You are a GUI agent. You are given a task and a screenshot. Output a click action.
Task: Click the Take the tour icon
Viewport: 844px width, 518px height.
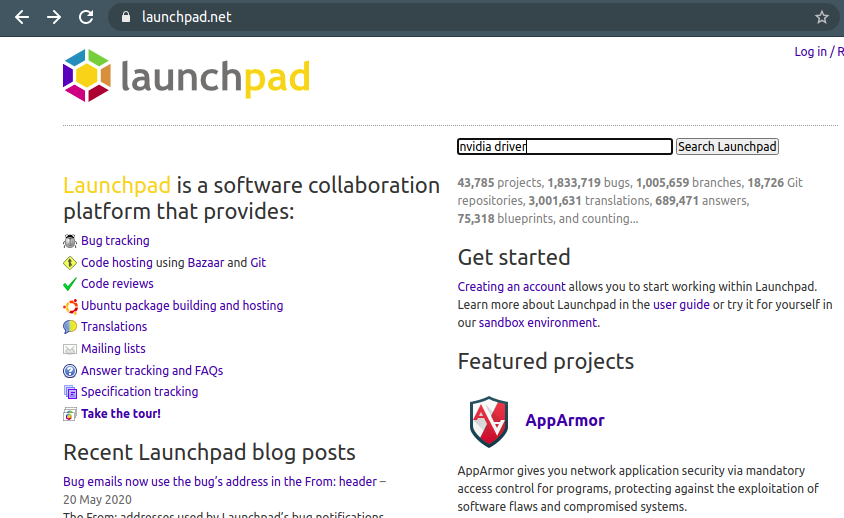pos(70,414)
